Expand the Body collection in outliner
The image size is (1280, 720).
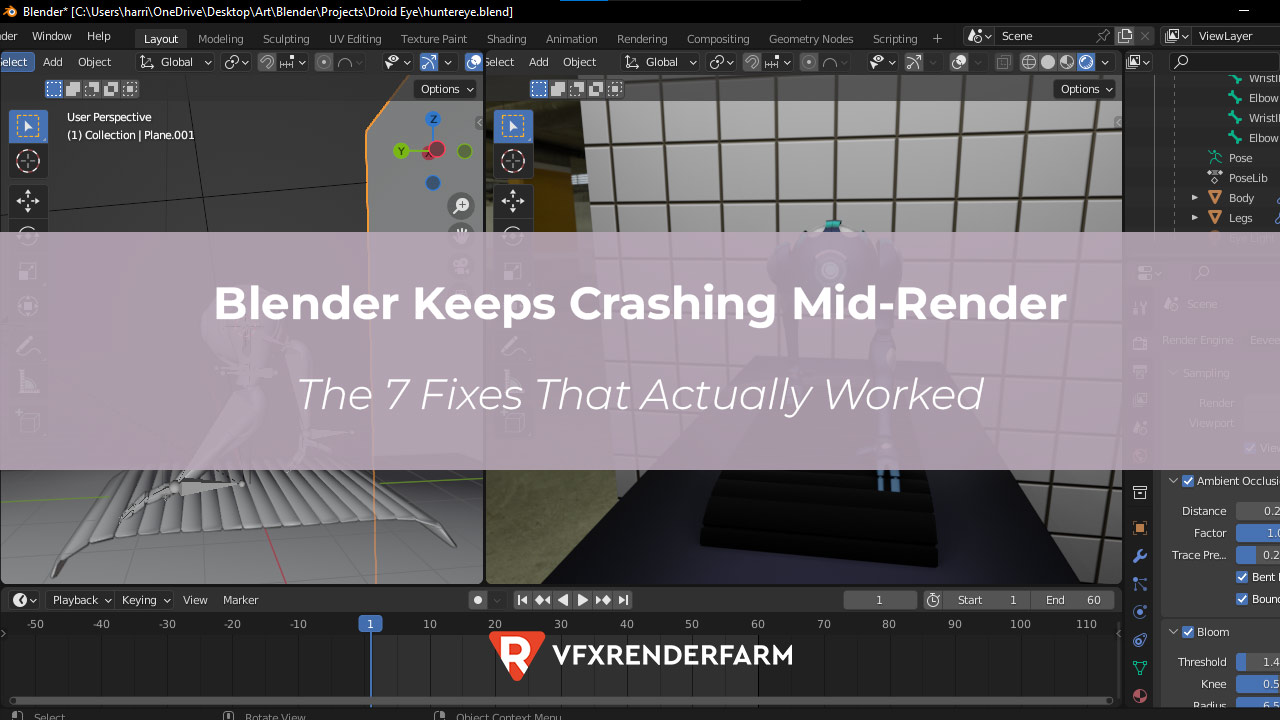(1195, 198)
